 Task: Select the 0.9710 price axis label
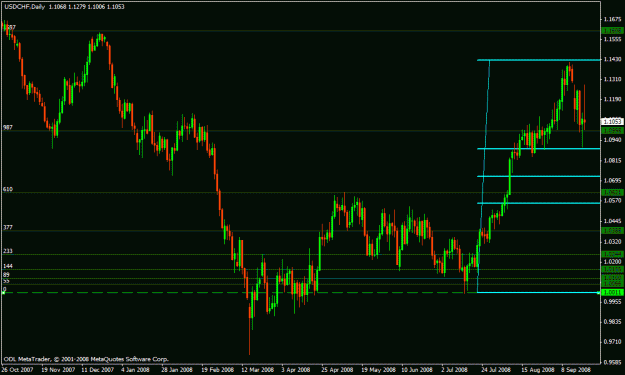click(x=612, y=342)
